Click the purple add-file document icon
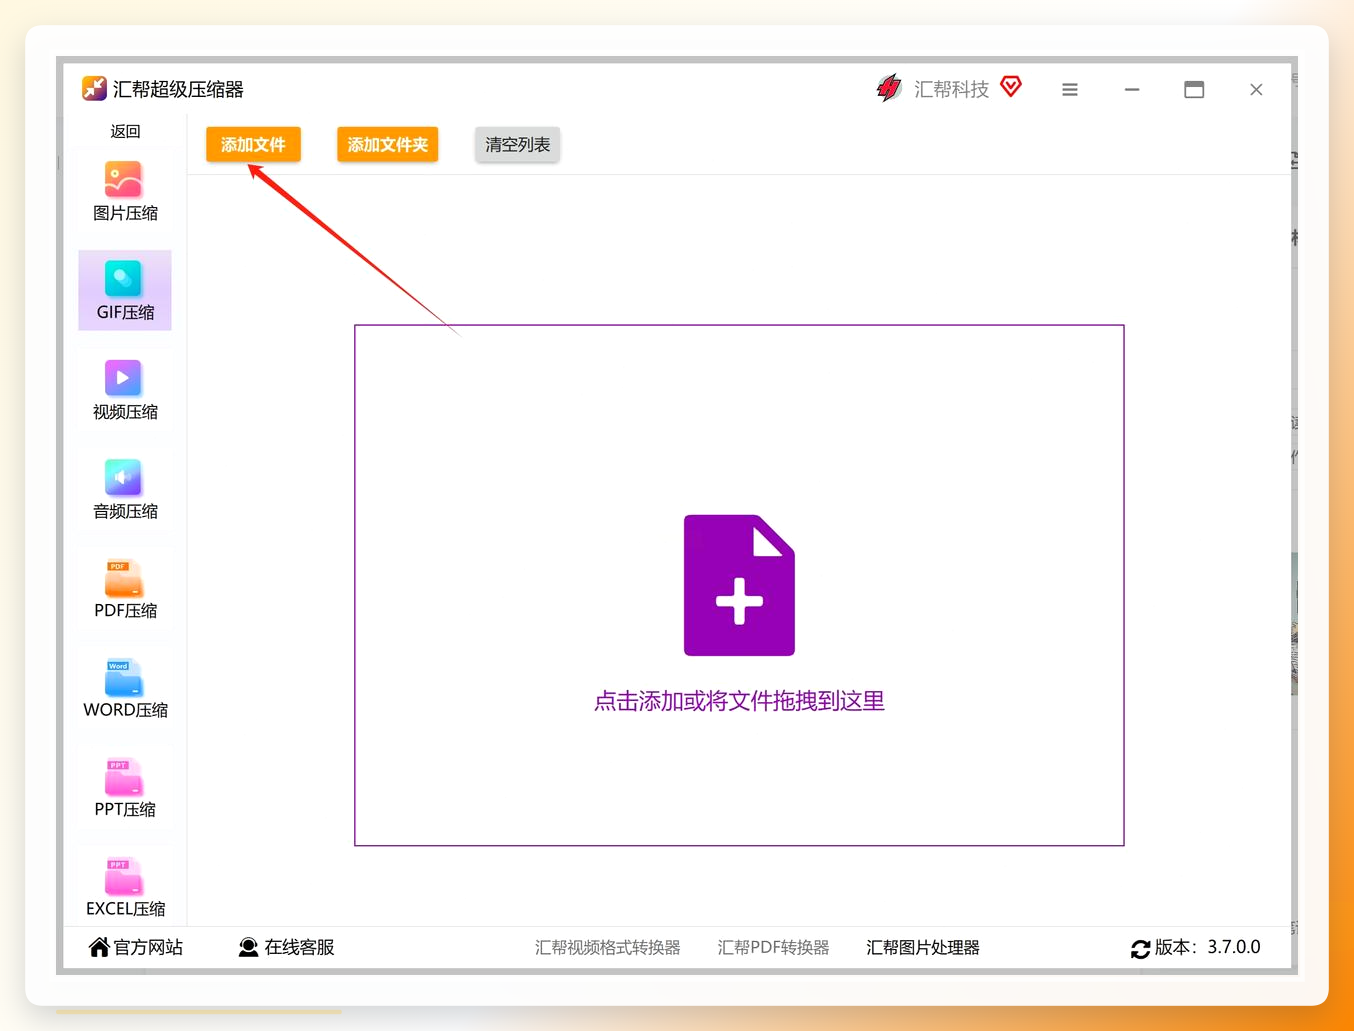Screen dimensions: 1354x1031 pyautogui.click(x=739, y=585)
